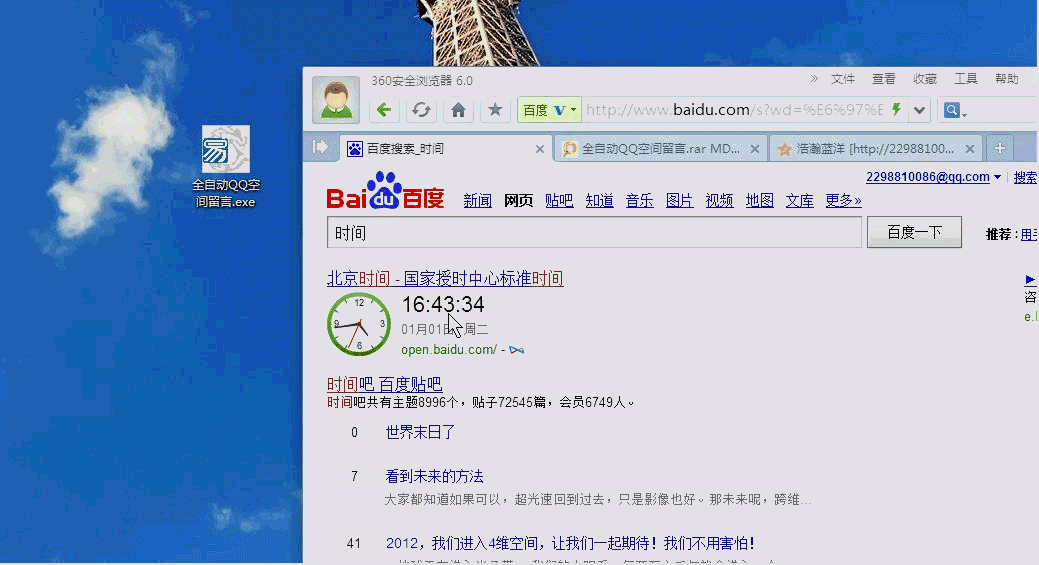Click the Baidu logo
This screenshot has width=1039, height=565.
click(385, 191)
